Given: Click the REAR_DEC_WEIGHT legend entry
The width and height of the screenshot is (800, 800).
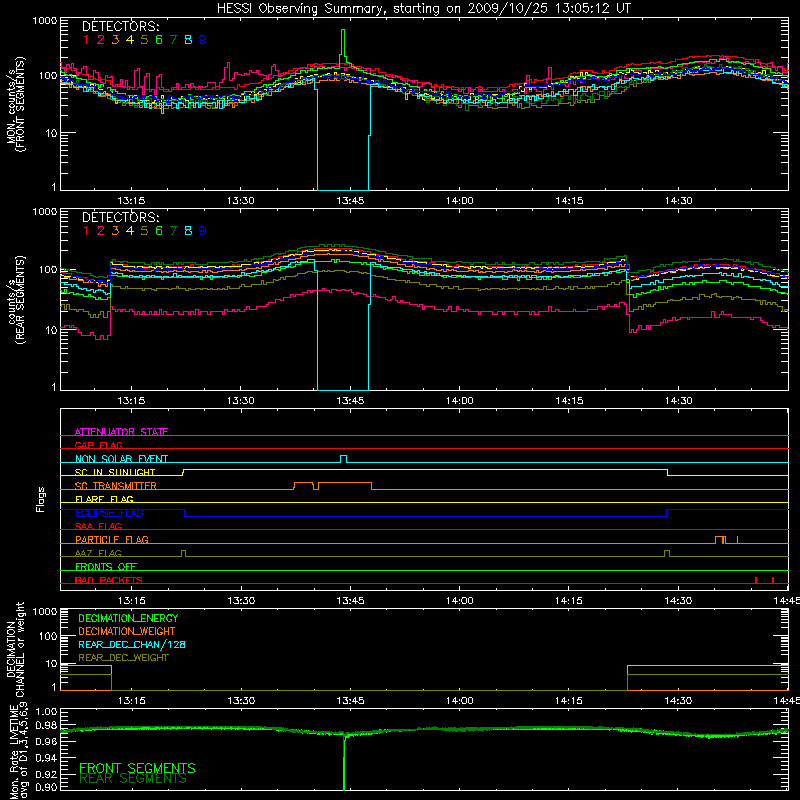Looking at the screenshot, I should point(123,658).
